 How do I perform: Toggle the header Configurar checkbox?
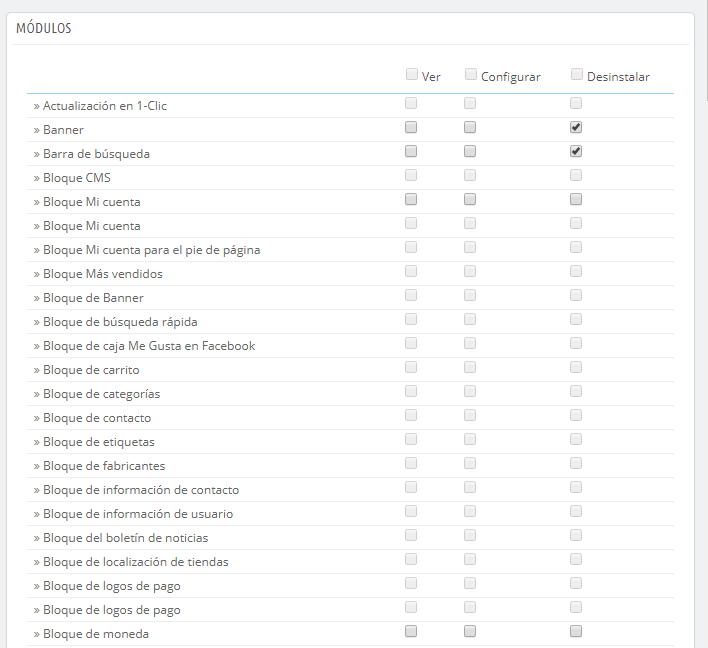(x=471, y=74)
